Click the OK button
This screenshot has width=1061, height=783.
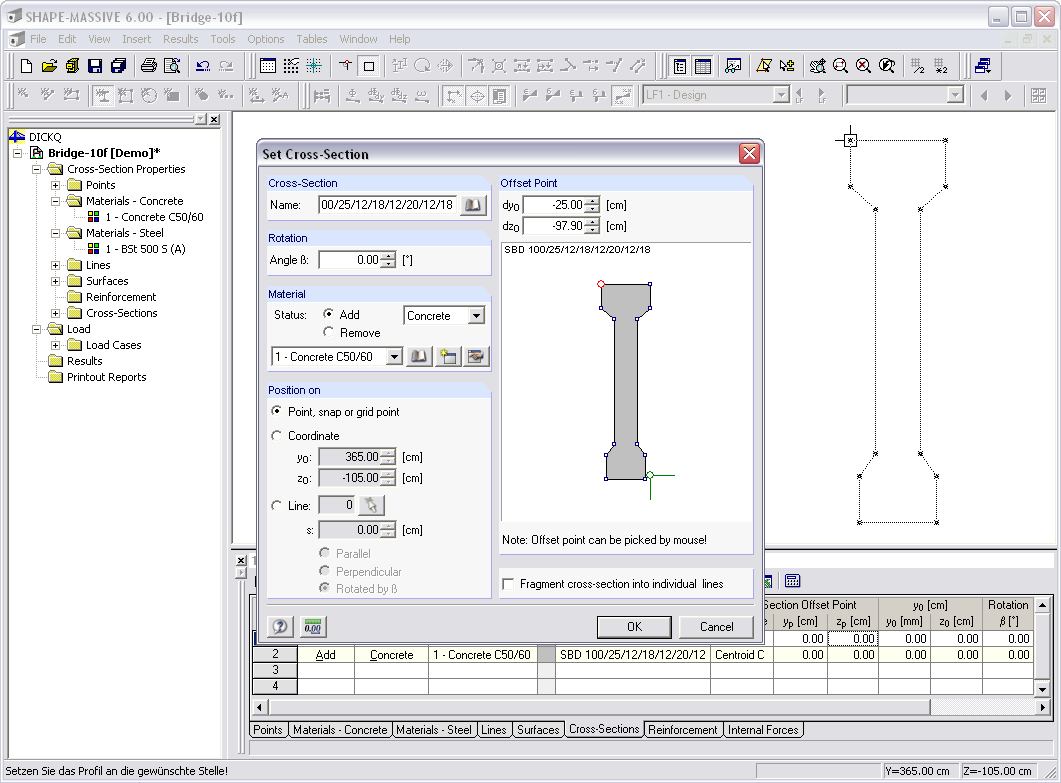(634, 627)
